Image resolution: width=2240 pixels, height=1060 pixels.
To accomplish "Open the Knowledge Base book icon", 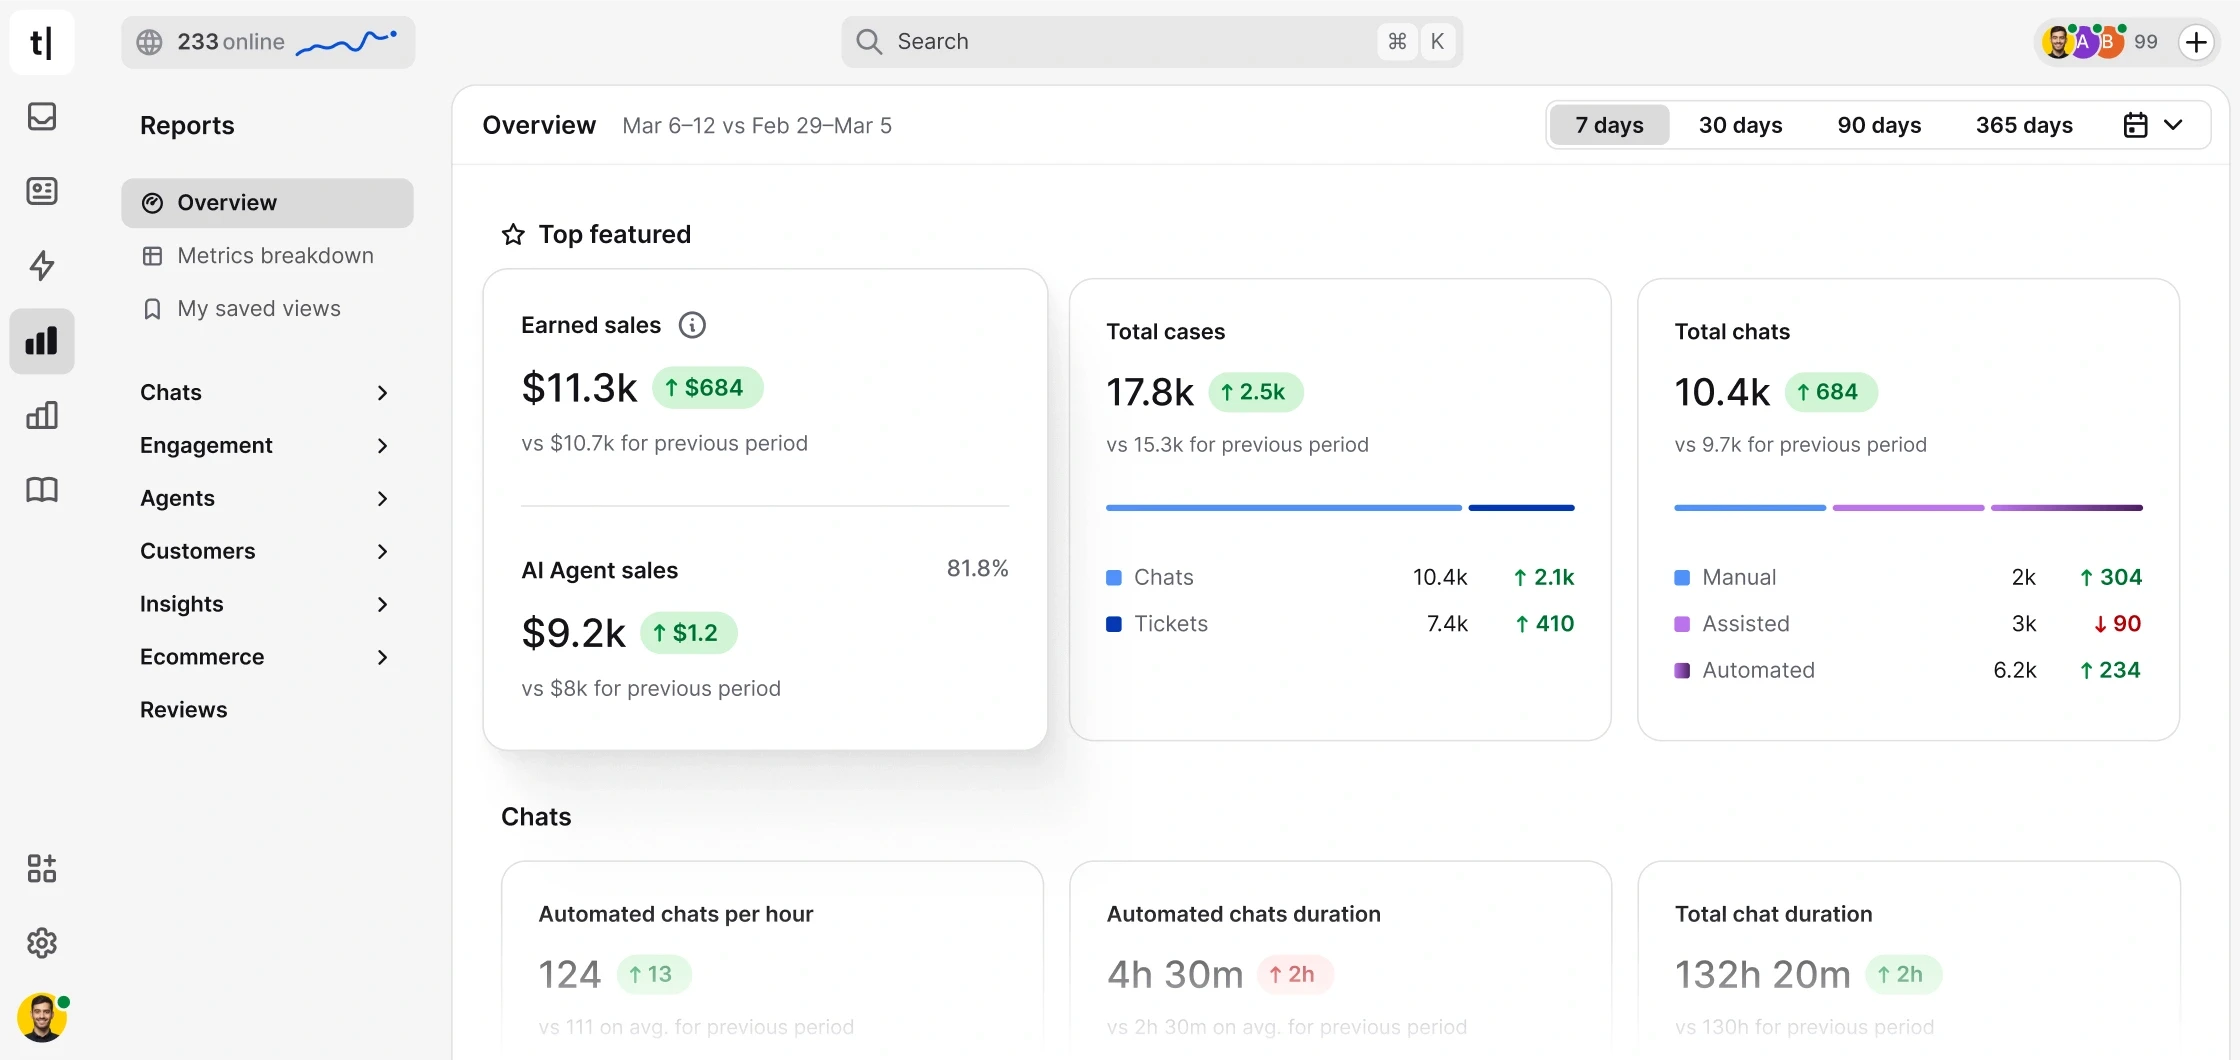I will pyautogui.click(x=41, y=490).
